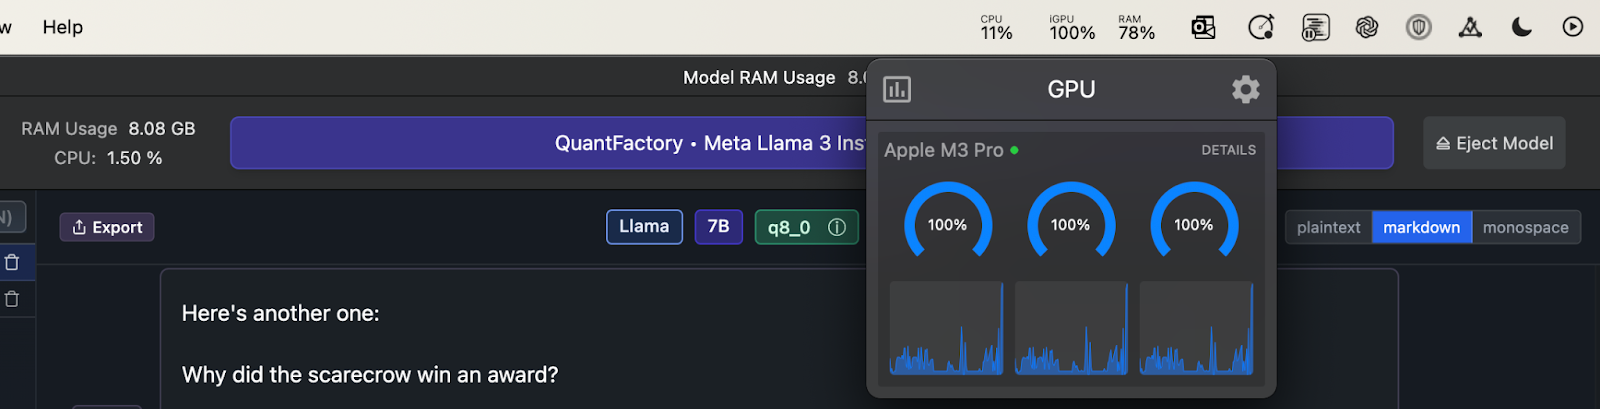The height and width of the screenshot is (409, 1600).
Task: Click the Eject Model button
Action: click(1495, 143)
